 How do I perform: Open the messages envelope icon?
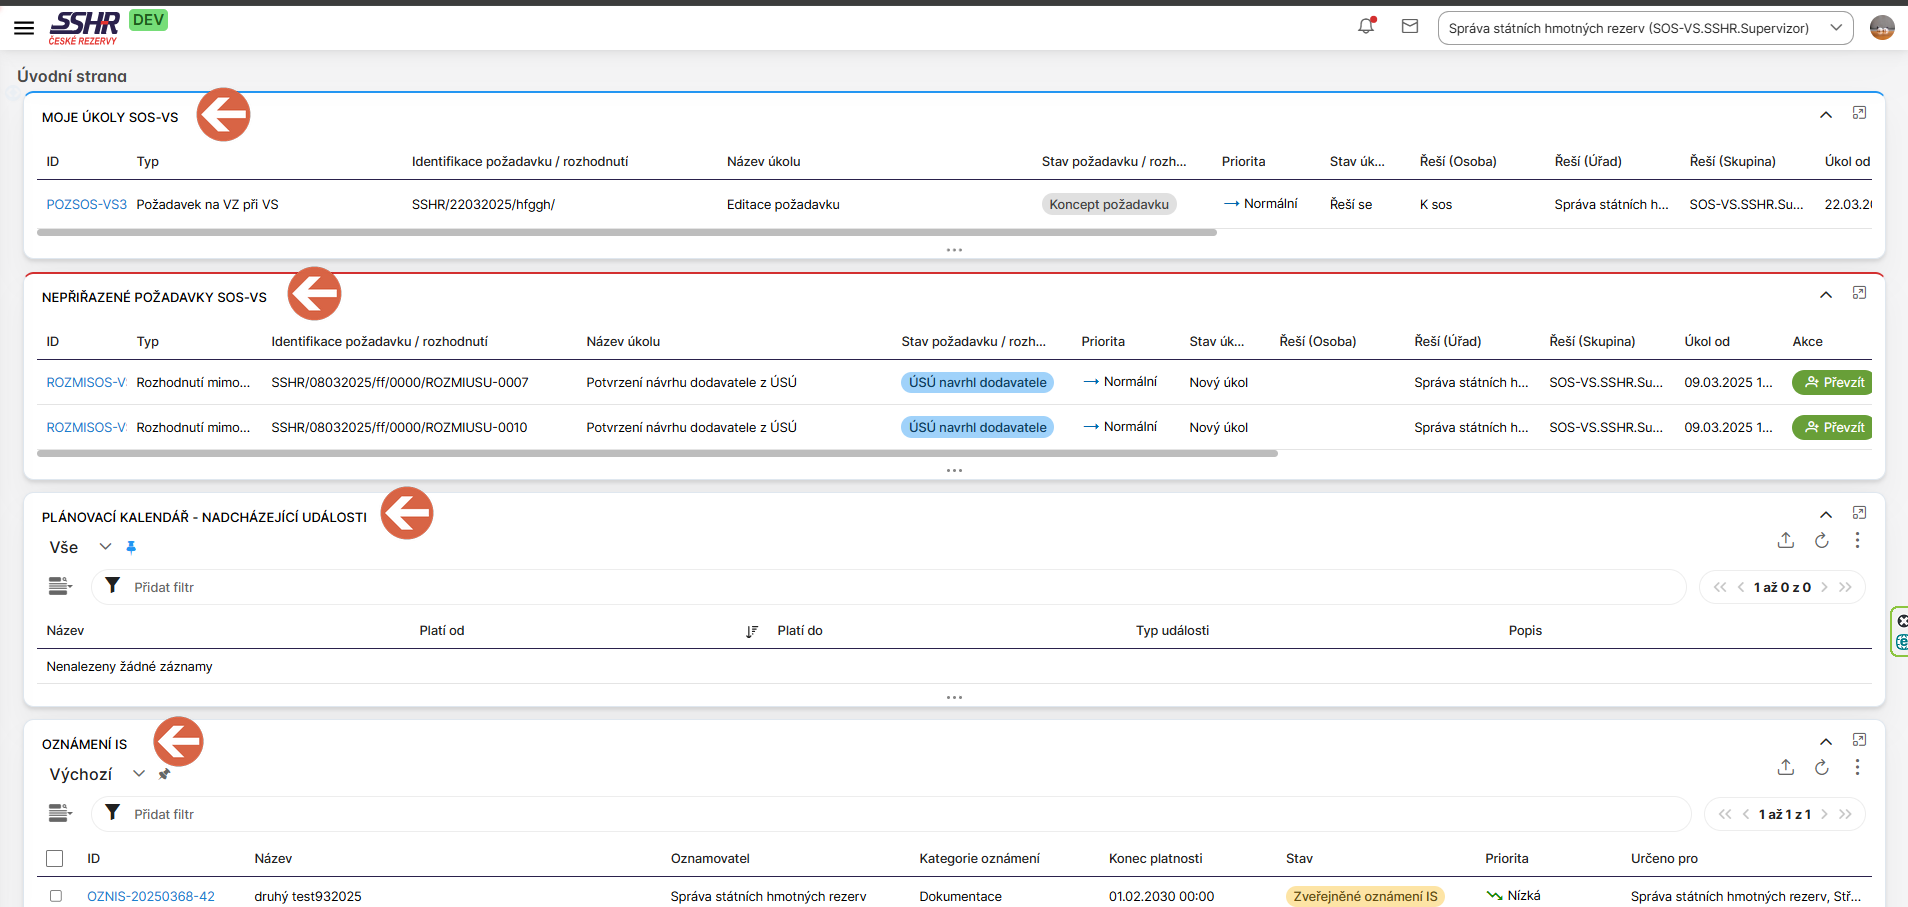[x=1410, y=27]
